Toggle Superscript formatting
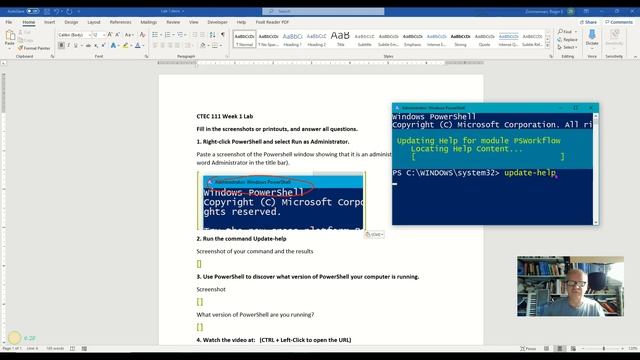Viewport: 640px width, 360px height. click(103, 45)
